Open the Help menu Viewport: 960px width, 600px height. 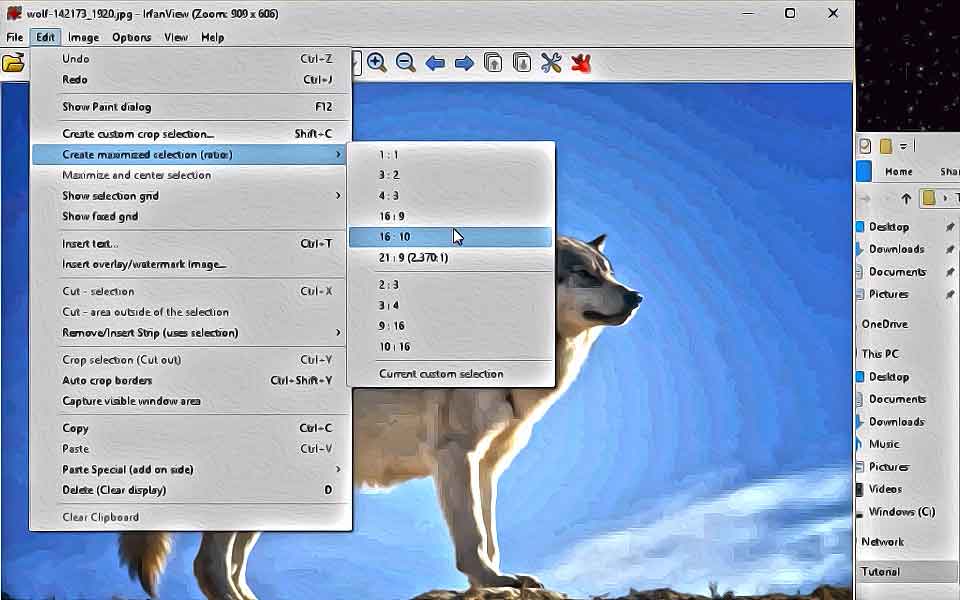click(212, 37)
